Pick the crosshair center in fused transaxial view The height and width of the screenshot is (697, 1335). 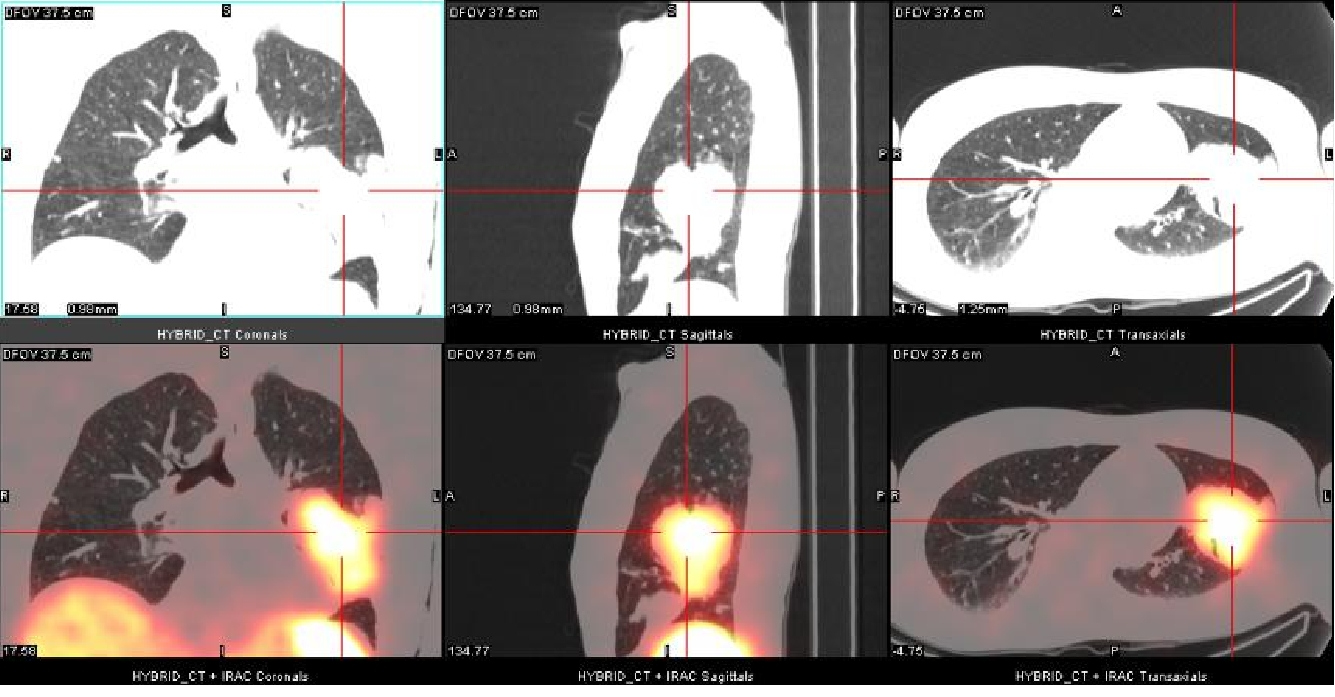coord(1231,521)
